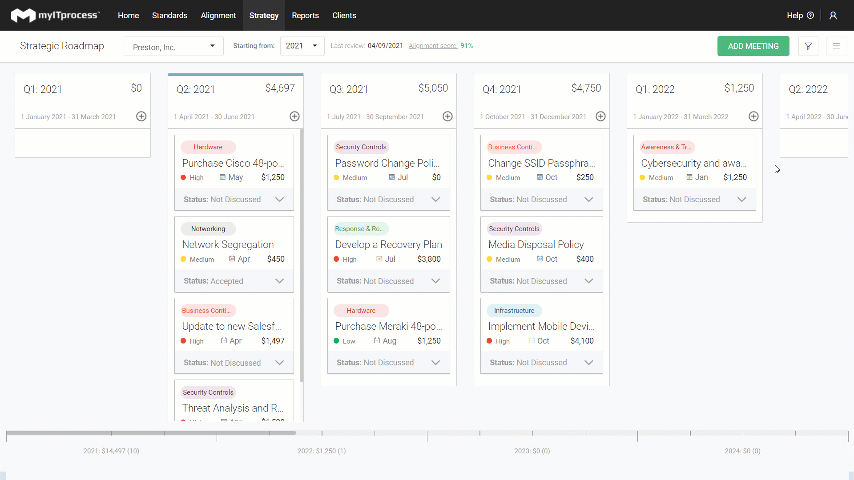Open the filter funnel icon
The image size is (854, 480).
pos(808,46)
